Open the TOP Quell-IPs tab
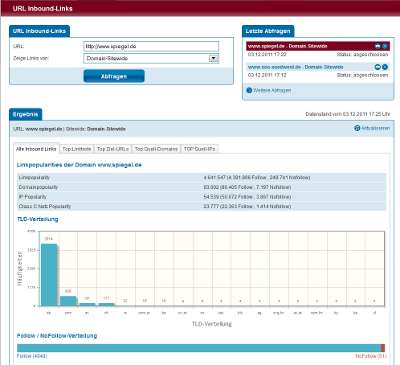 click(x=200, y=149)
